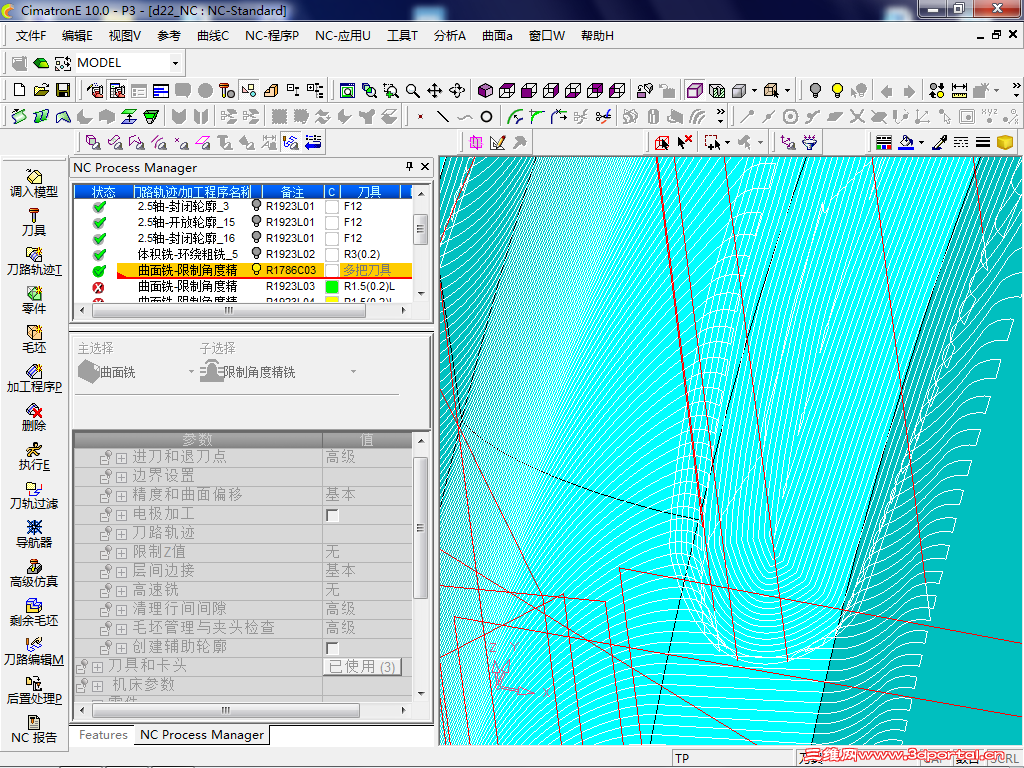
Task: Select the 2.5轴-开放轮廓_15 procedure row
Action: [185, 222]
